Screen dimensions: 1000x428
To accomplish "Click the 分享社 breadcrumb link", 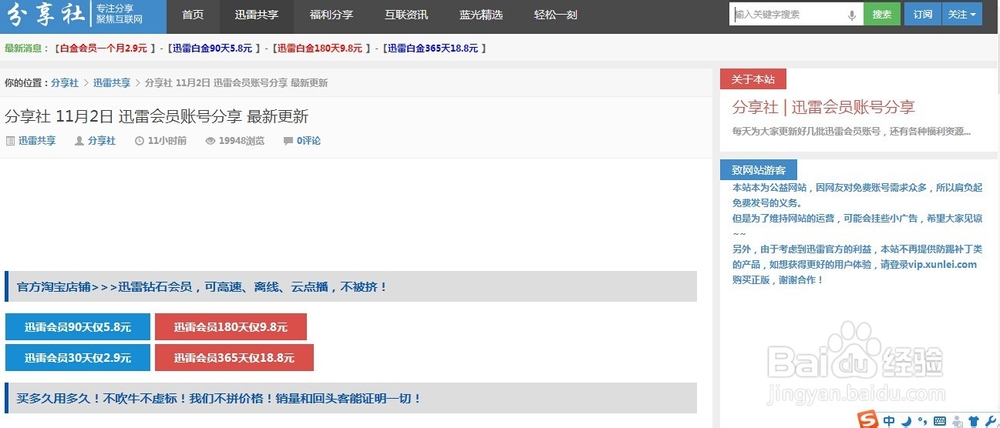I will 65,83.
